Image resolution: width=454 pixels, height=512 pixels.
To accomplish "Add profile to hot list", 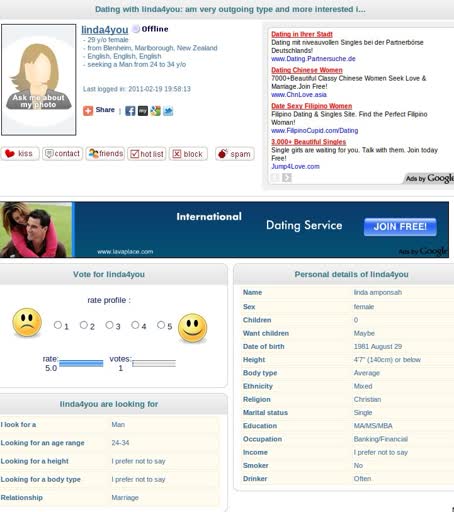I will click(x=147, y=154).
